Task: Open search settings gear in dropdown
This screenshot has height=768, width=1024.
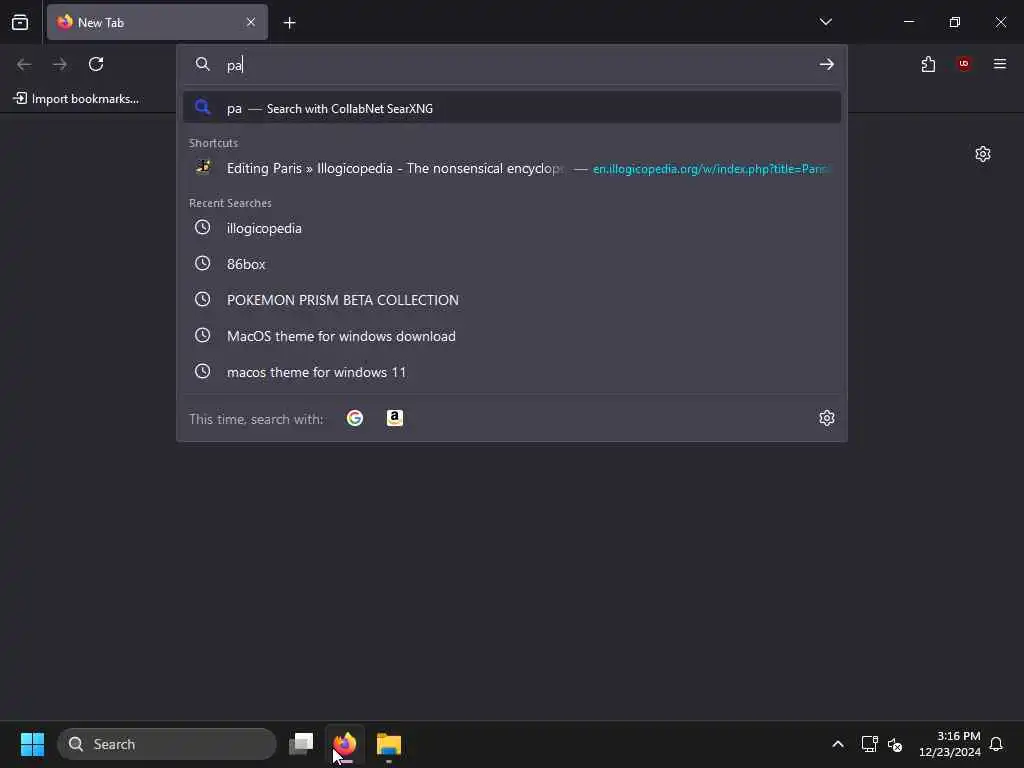Action: click(827, 418)
